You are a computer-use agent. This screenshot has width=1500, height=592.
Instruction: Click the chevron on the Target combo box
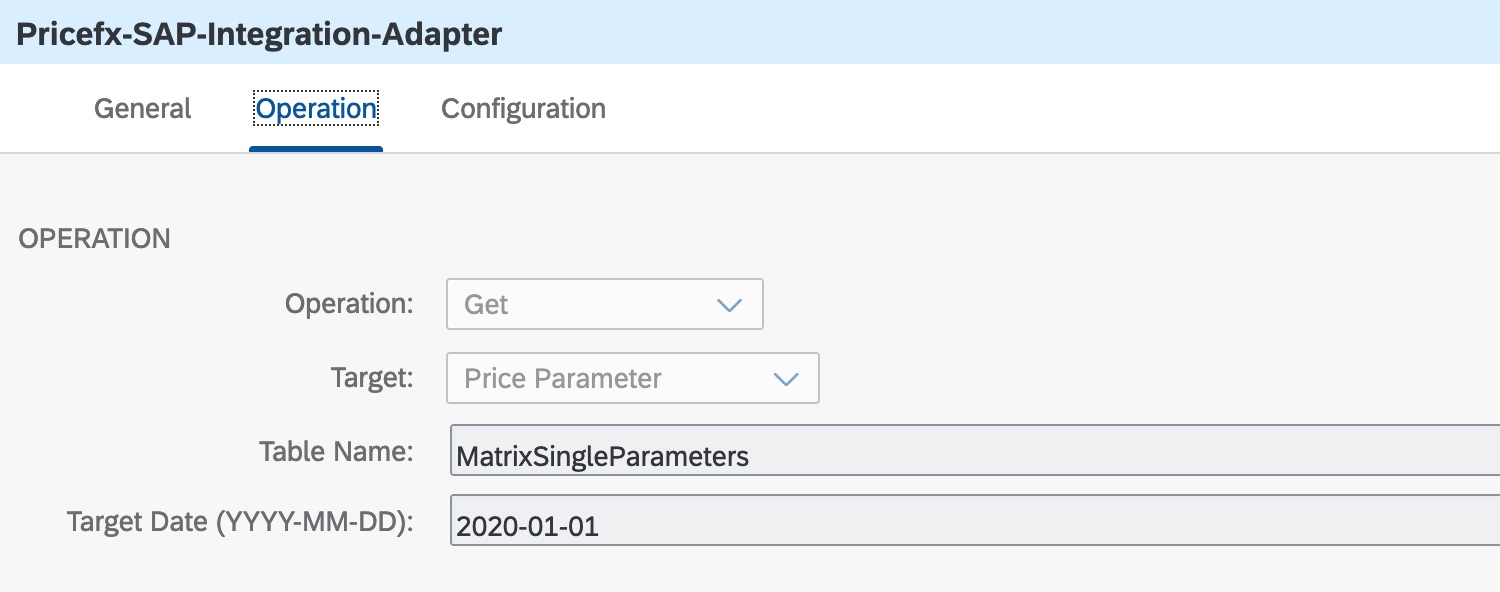click(786, 378)
